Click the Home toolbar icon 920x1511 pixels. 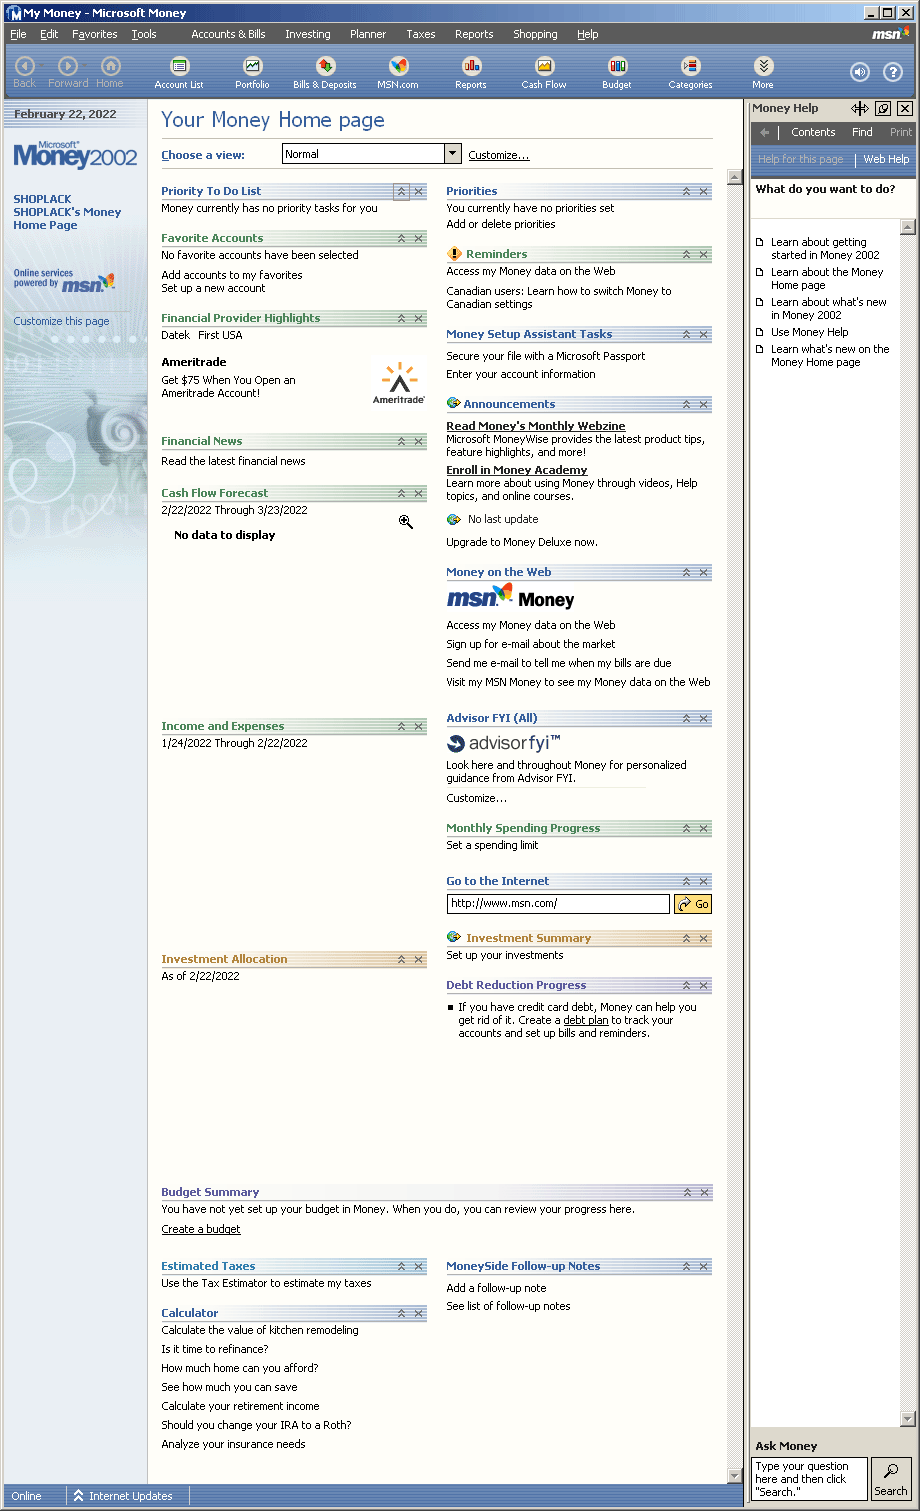(x=110, y=72)
